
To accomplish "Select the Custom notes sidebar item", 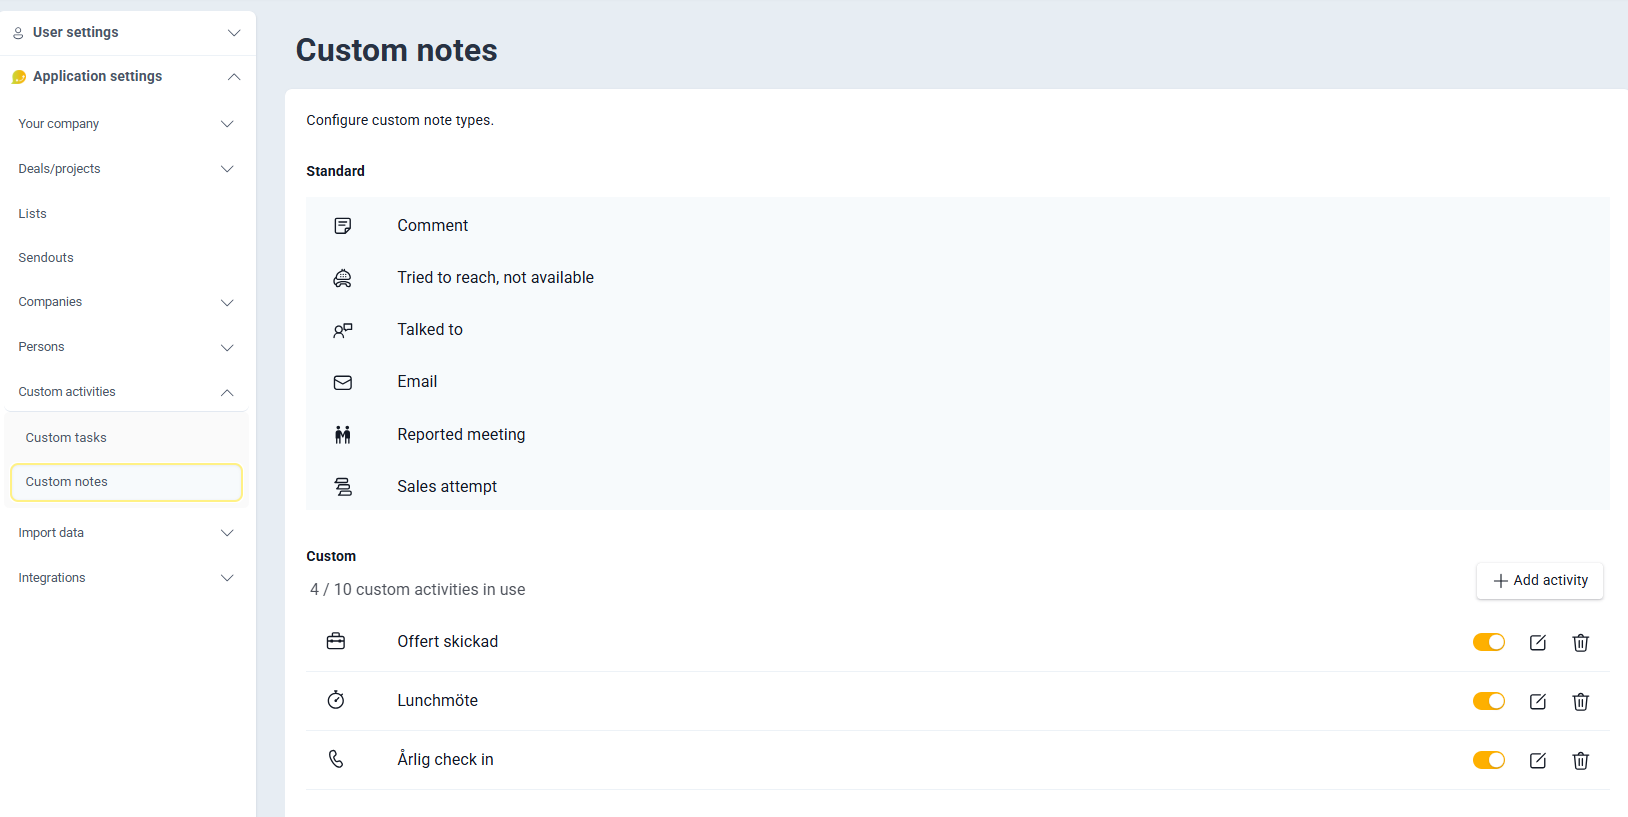I will 126,482.
